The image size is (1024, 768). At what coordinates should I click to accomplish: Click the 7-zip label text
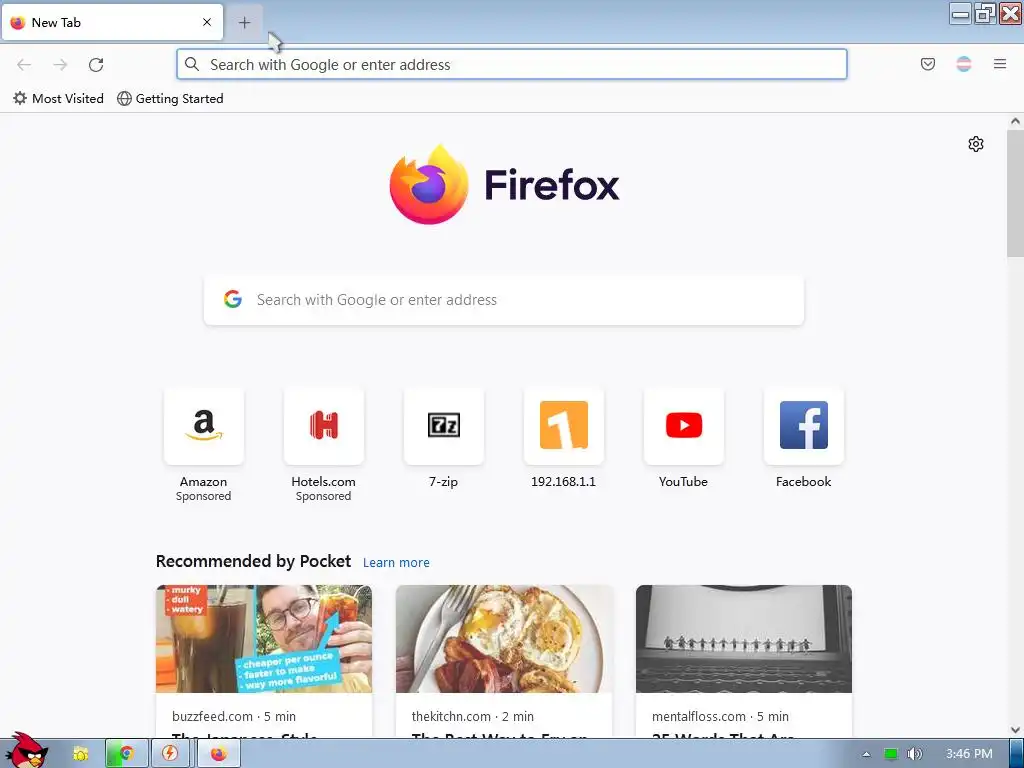point(443,482)
